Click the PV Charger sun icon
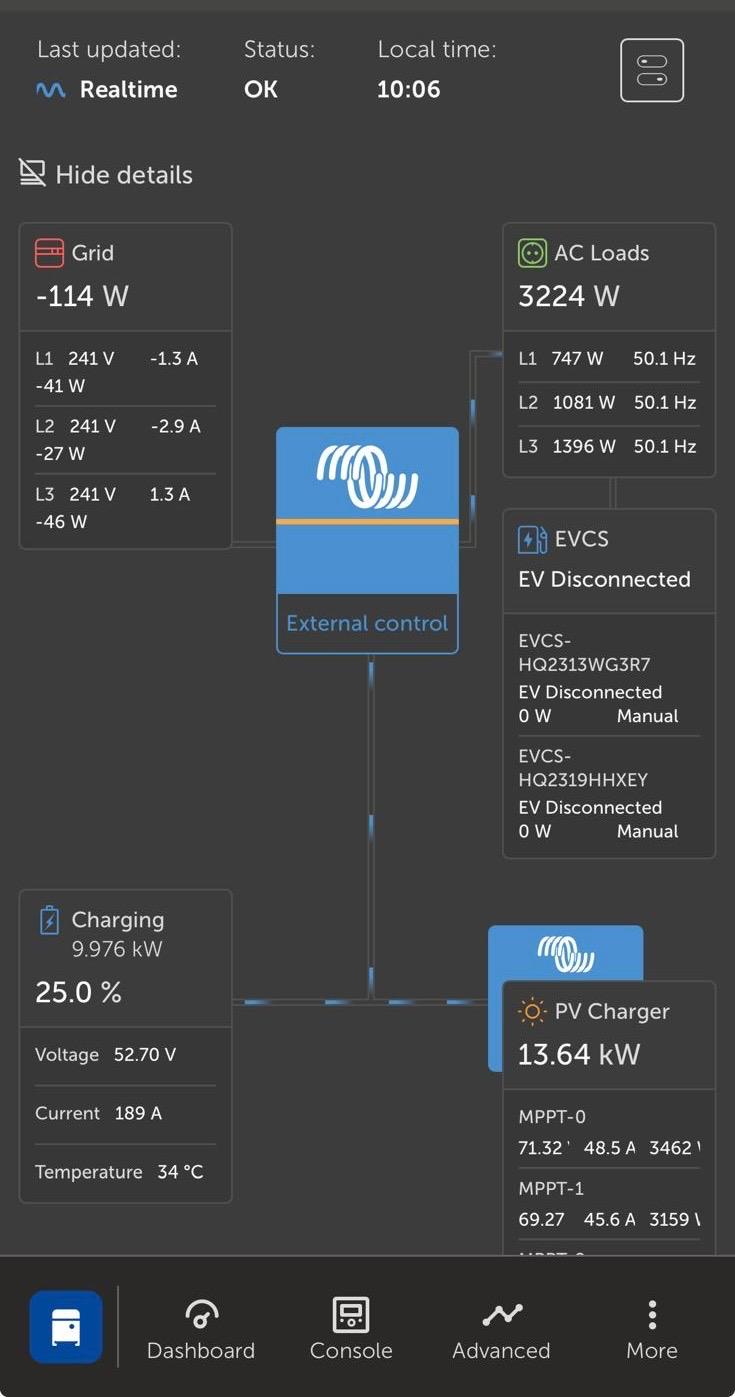 [x=532, y=1012]
